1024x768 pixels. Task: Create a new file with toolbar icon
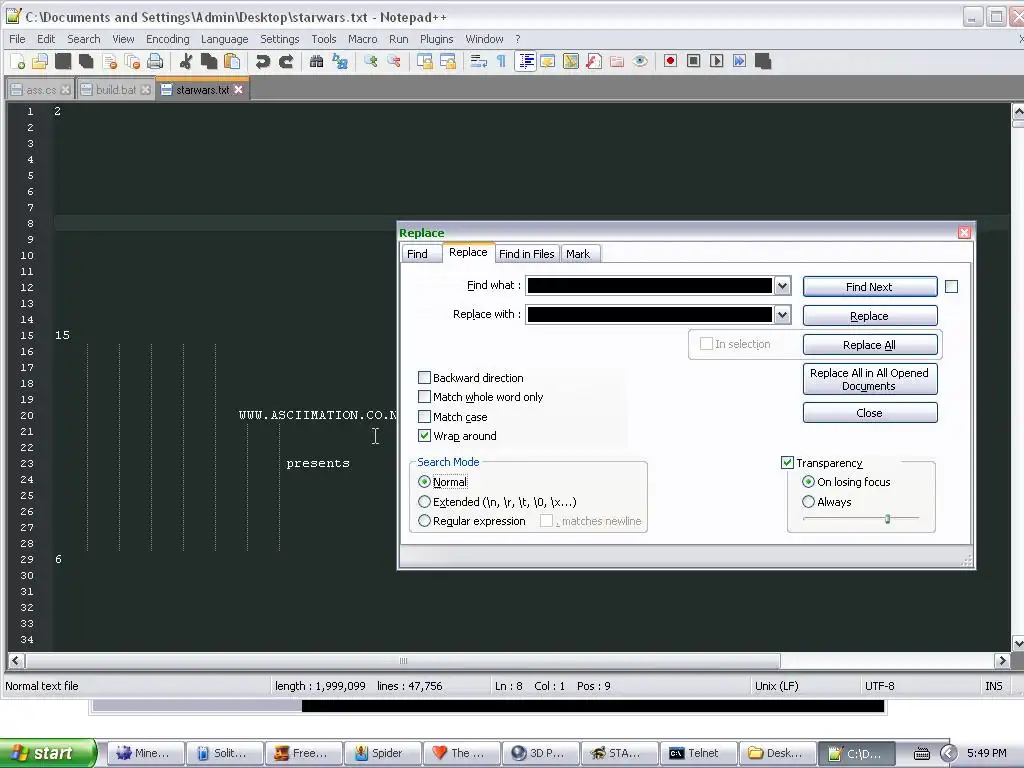18,61
